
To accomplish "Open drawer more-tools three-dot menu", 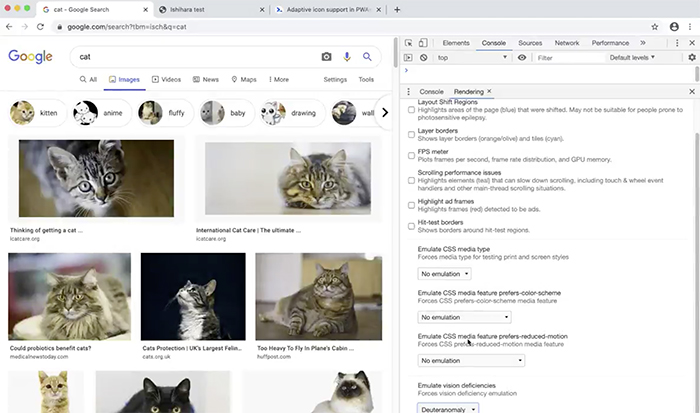I will pos(408,92).
